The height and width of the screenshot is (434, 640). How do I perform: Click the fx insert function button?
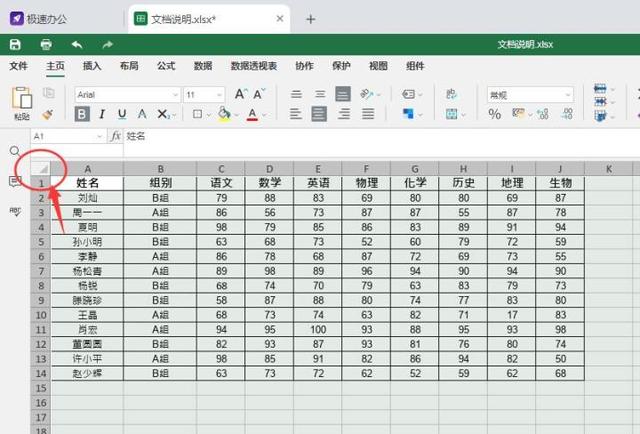[116, 136]
